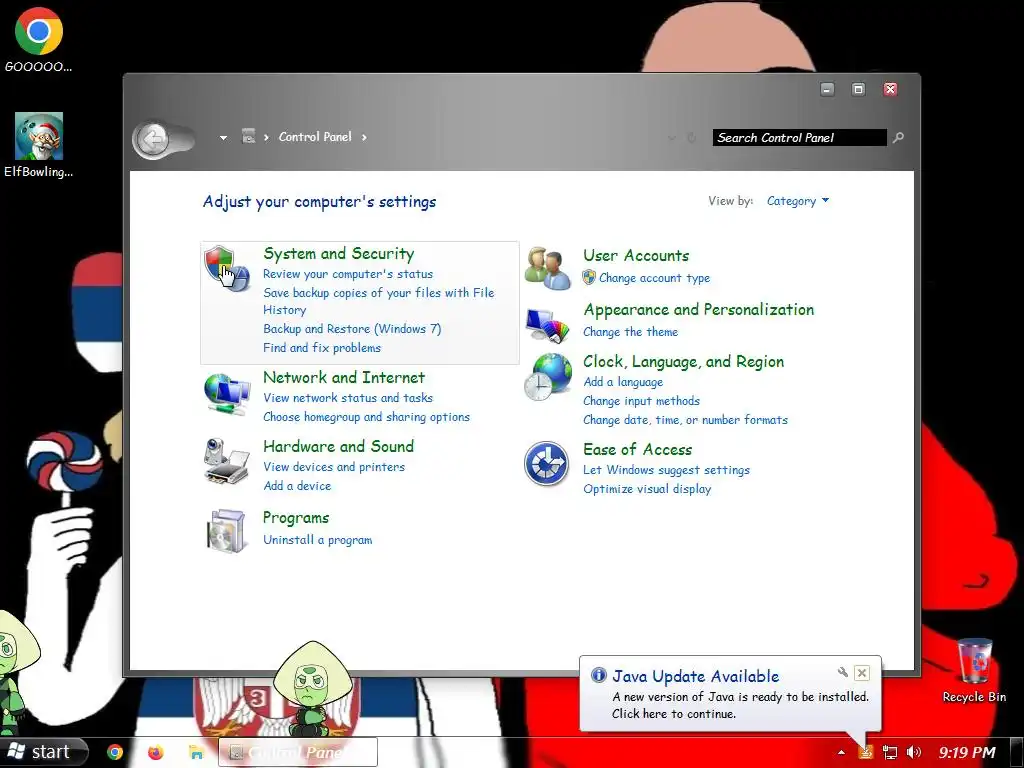Screen dimensions: 1024x768
Task: Open the Java notification wrench options icon
Action: 842,672
